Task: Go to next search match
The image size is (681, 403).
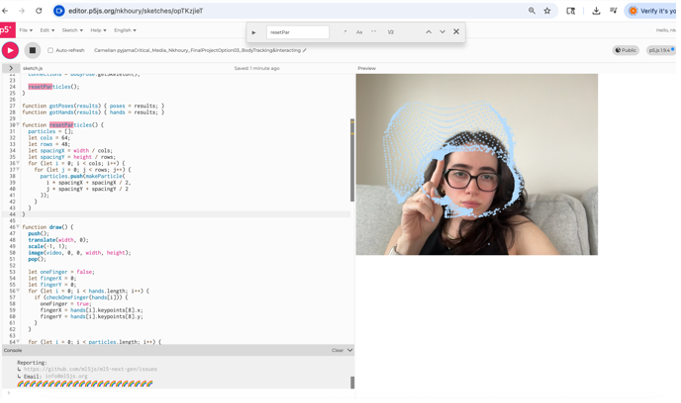Action: (x=442, y=32)
